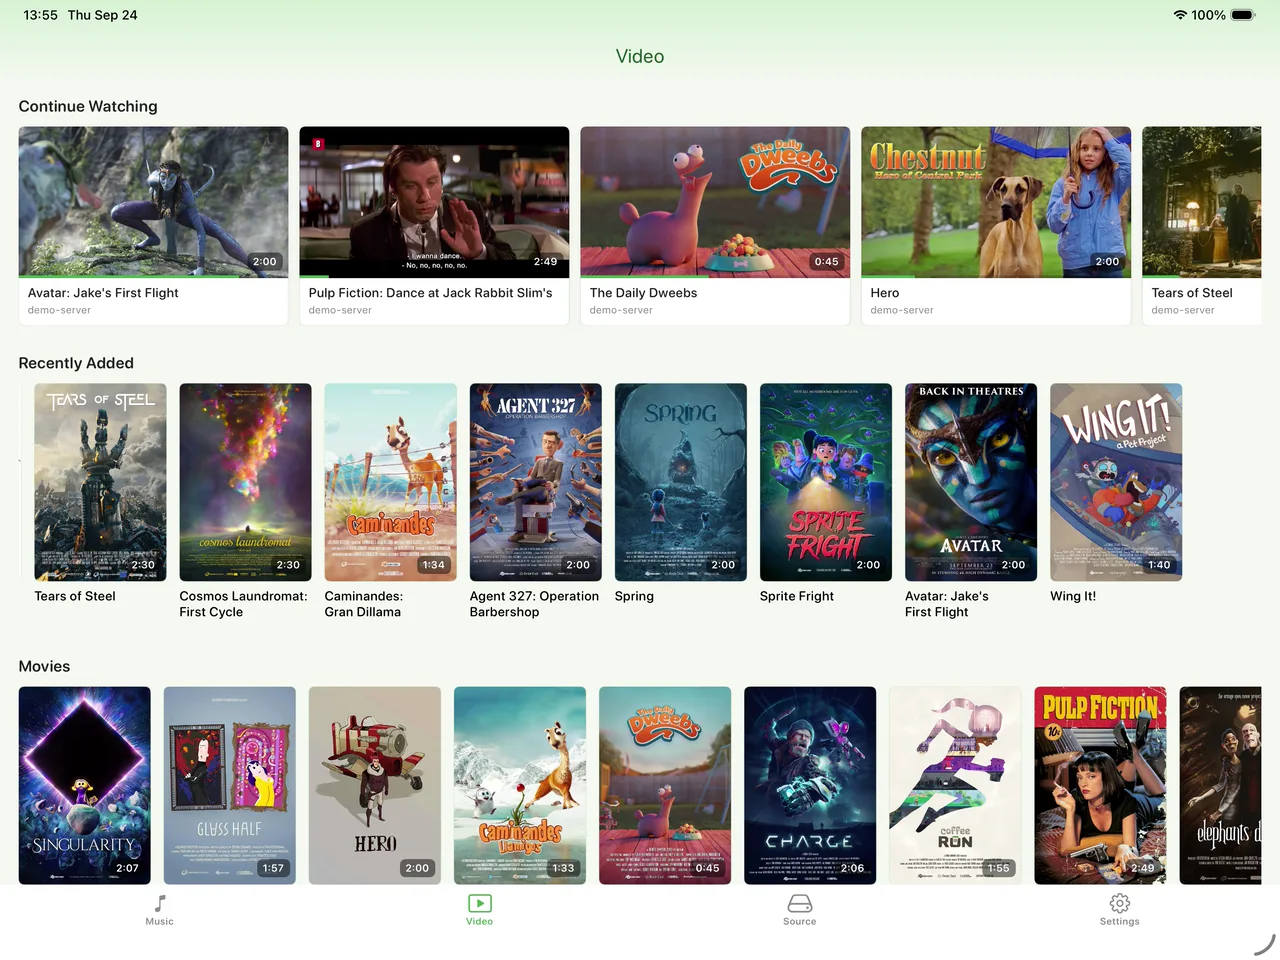Open Glass Half movie poster
Screen dimensions: 1280x960
(230, 785)
